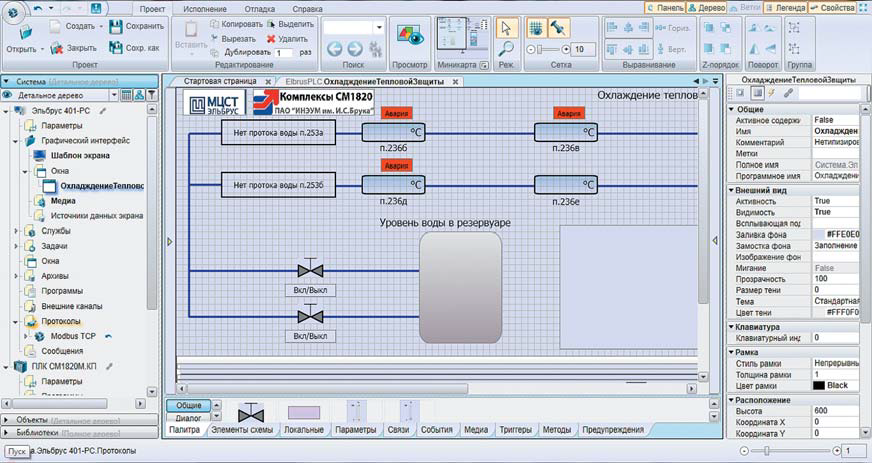Click the link icon in properties panel
The height and width of the screenshot is (463, 872).
pos(788,93)
